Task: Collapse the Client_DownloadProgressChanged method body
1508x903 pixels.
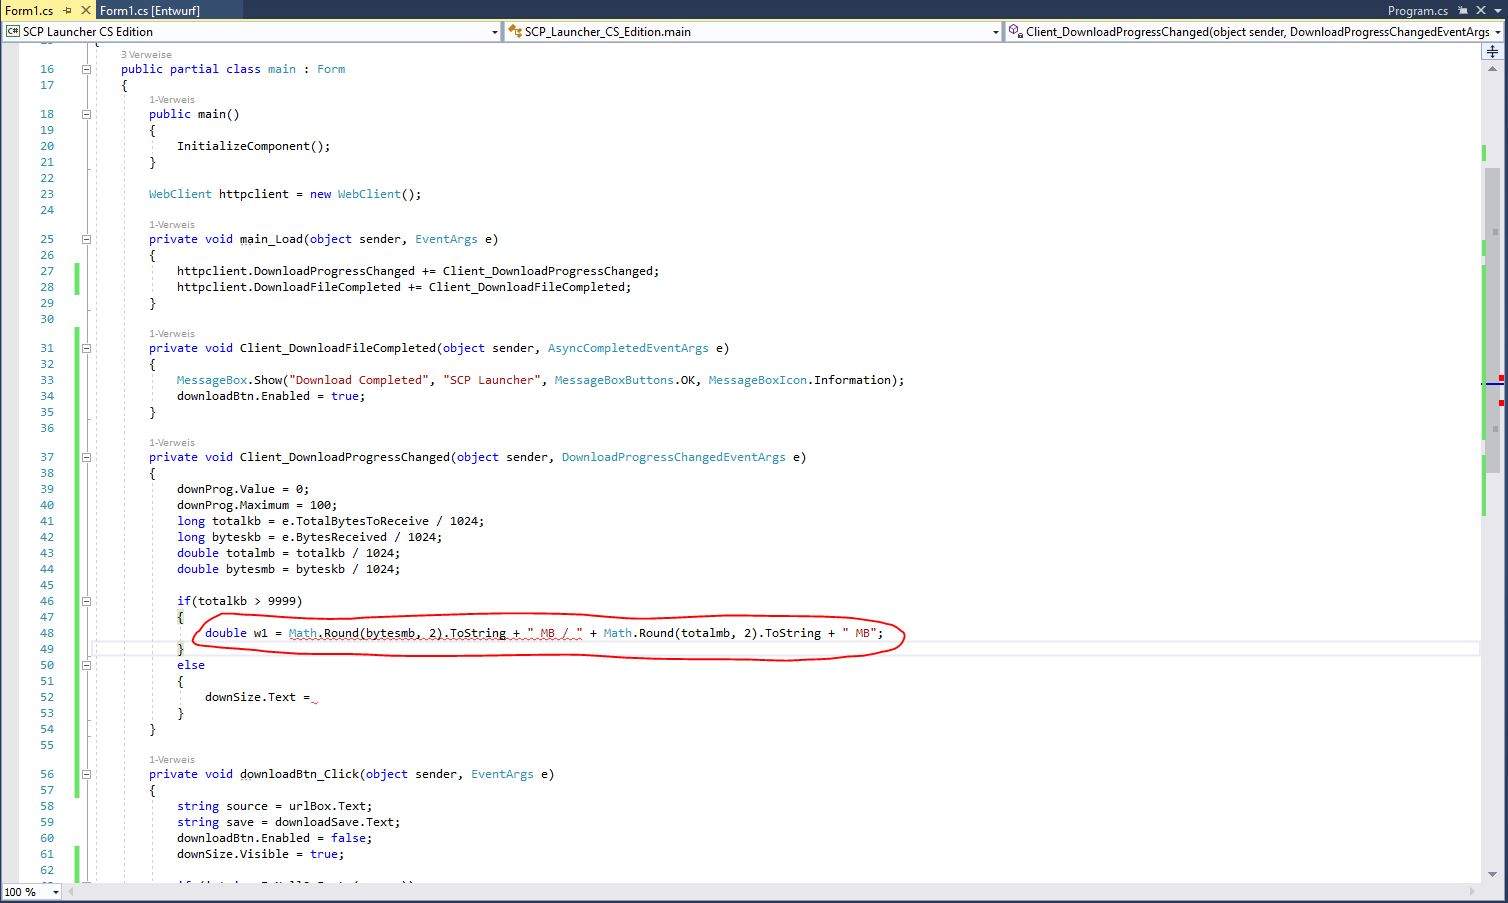Action: pyautogui.click(x=86, y=457)
